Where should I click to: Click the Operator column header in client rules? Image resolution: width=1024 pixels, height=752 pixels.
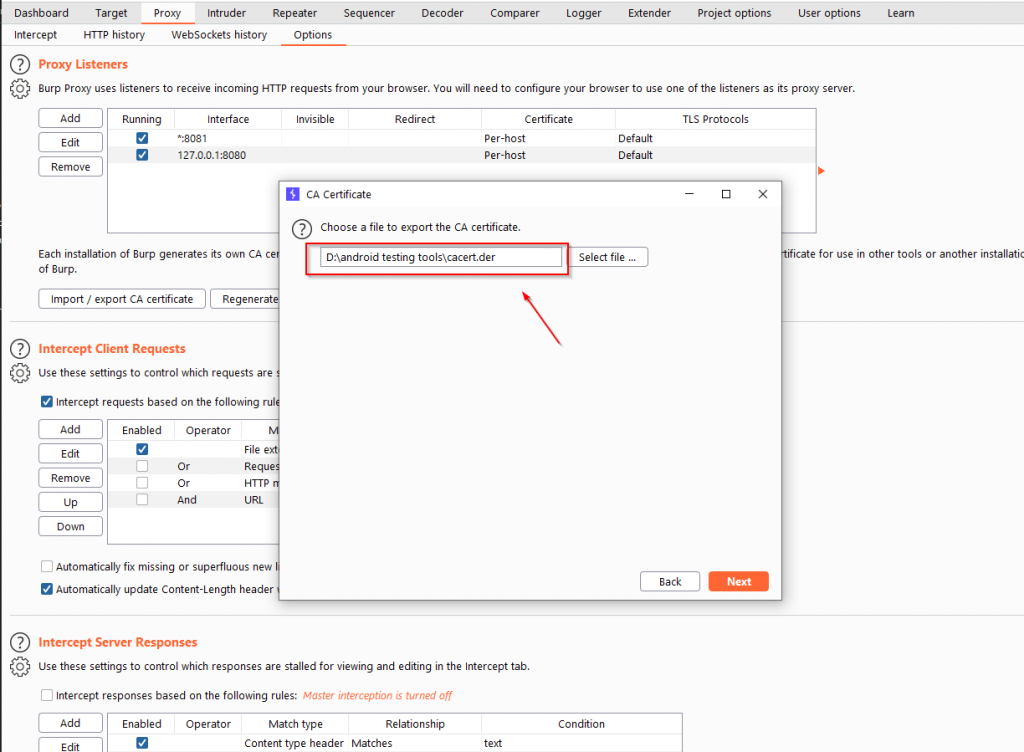[x=208, y=430]
